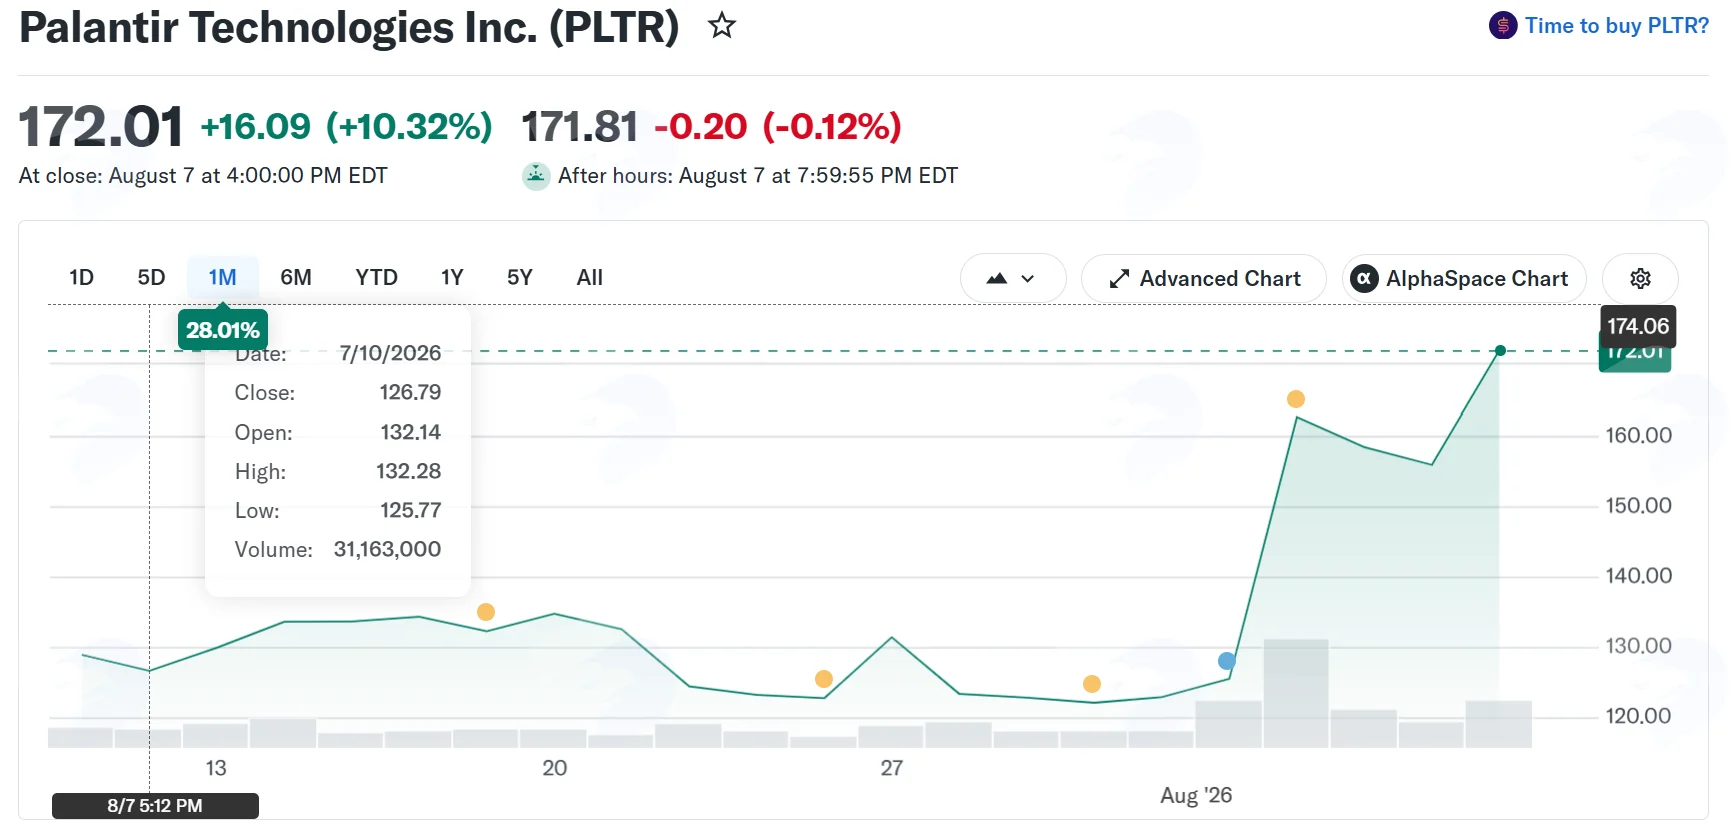Add PLTR to watchlist via star icon
Screen dimensions: 1736x826
tap(721, 26)
